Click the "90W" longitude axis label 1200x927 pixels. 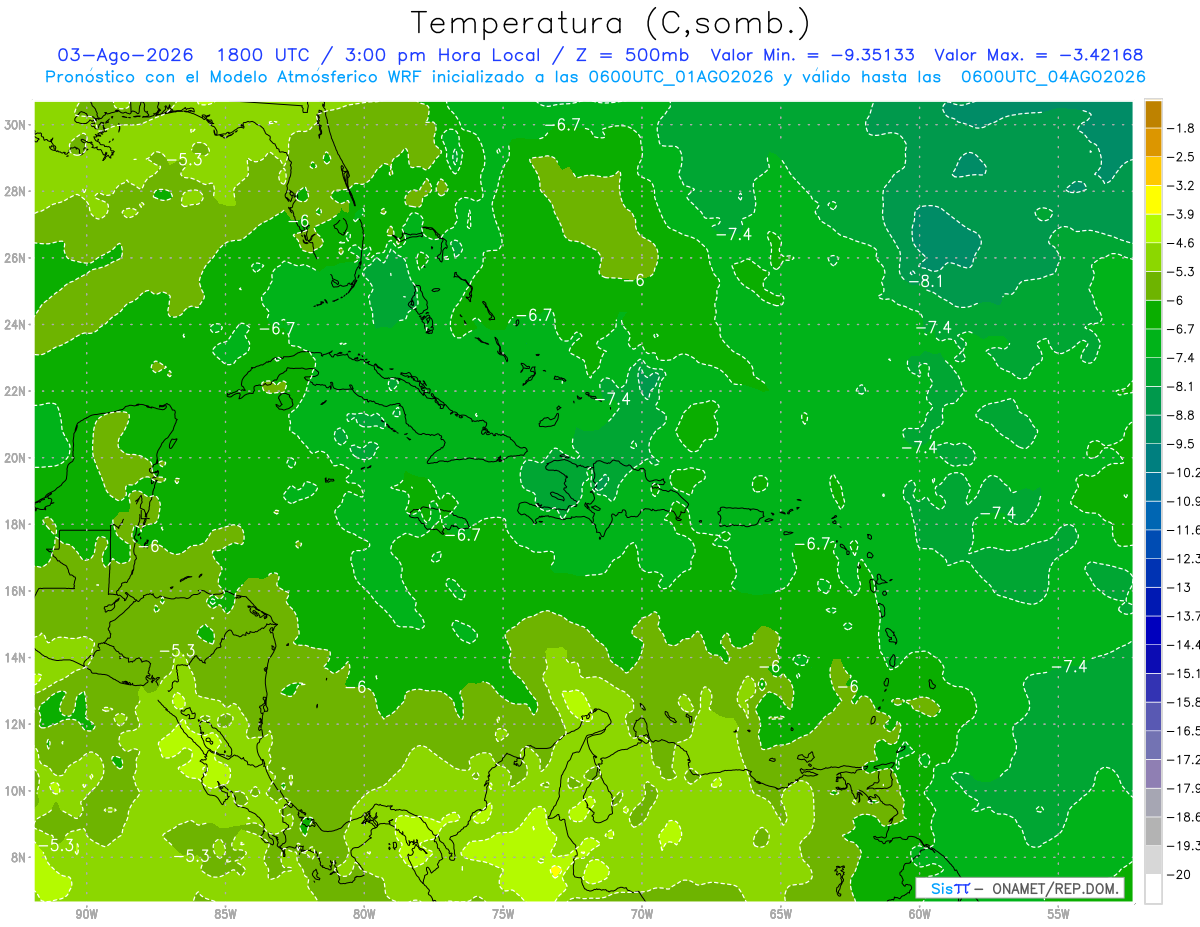[x=86, y=915]
